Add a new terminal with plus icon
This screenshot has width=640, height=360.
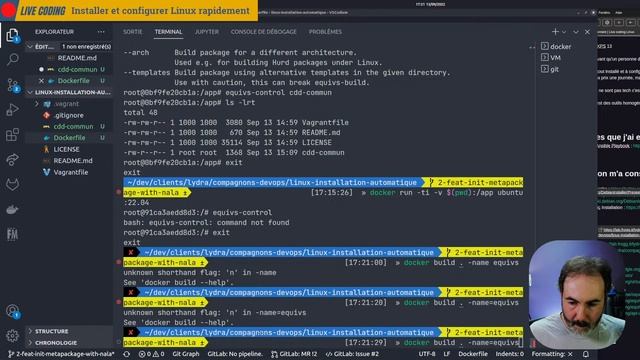pyautogui.click(x=555, y=31)
